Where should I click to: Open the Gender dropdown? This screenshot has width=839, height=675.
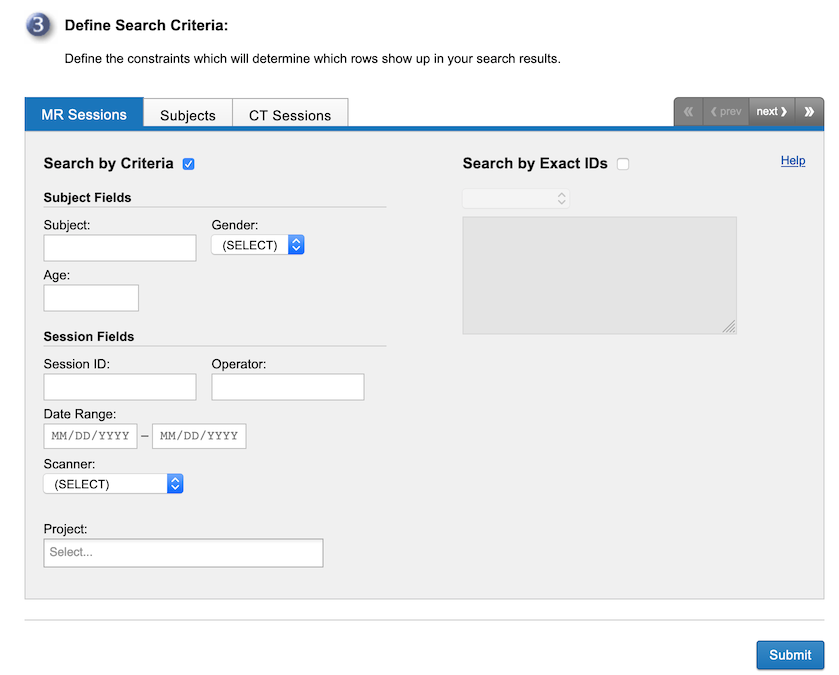(x=258, y=245)
